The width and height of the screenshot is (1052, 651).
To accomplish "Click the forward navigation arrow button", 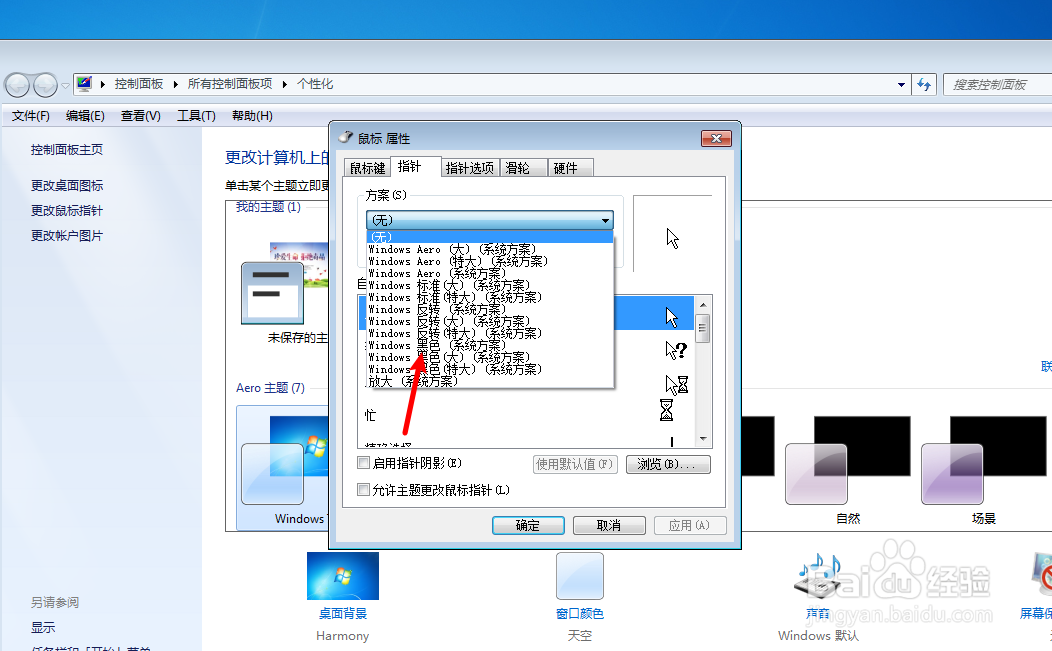I will [45, 85].
